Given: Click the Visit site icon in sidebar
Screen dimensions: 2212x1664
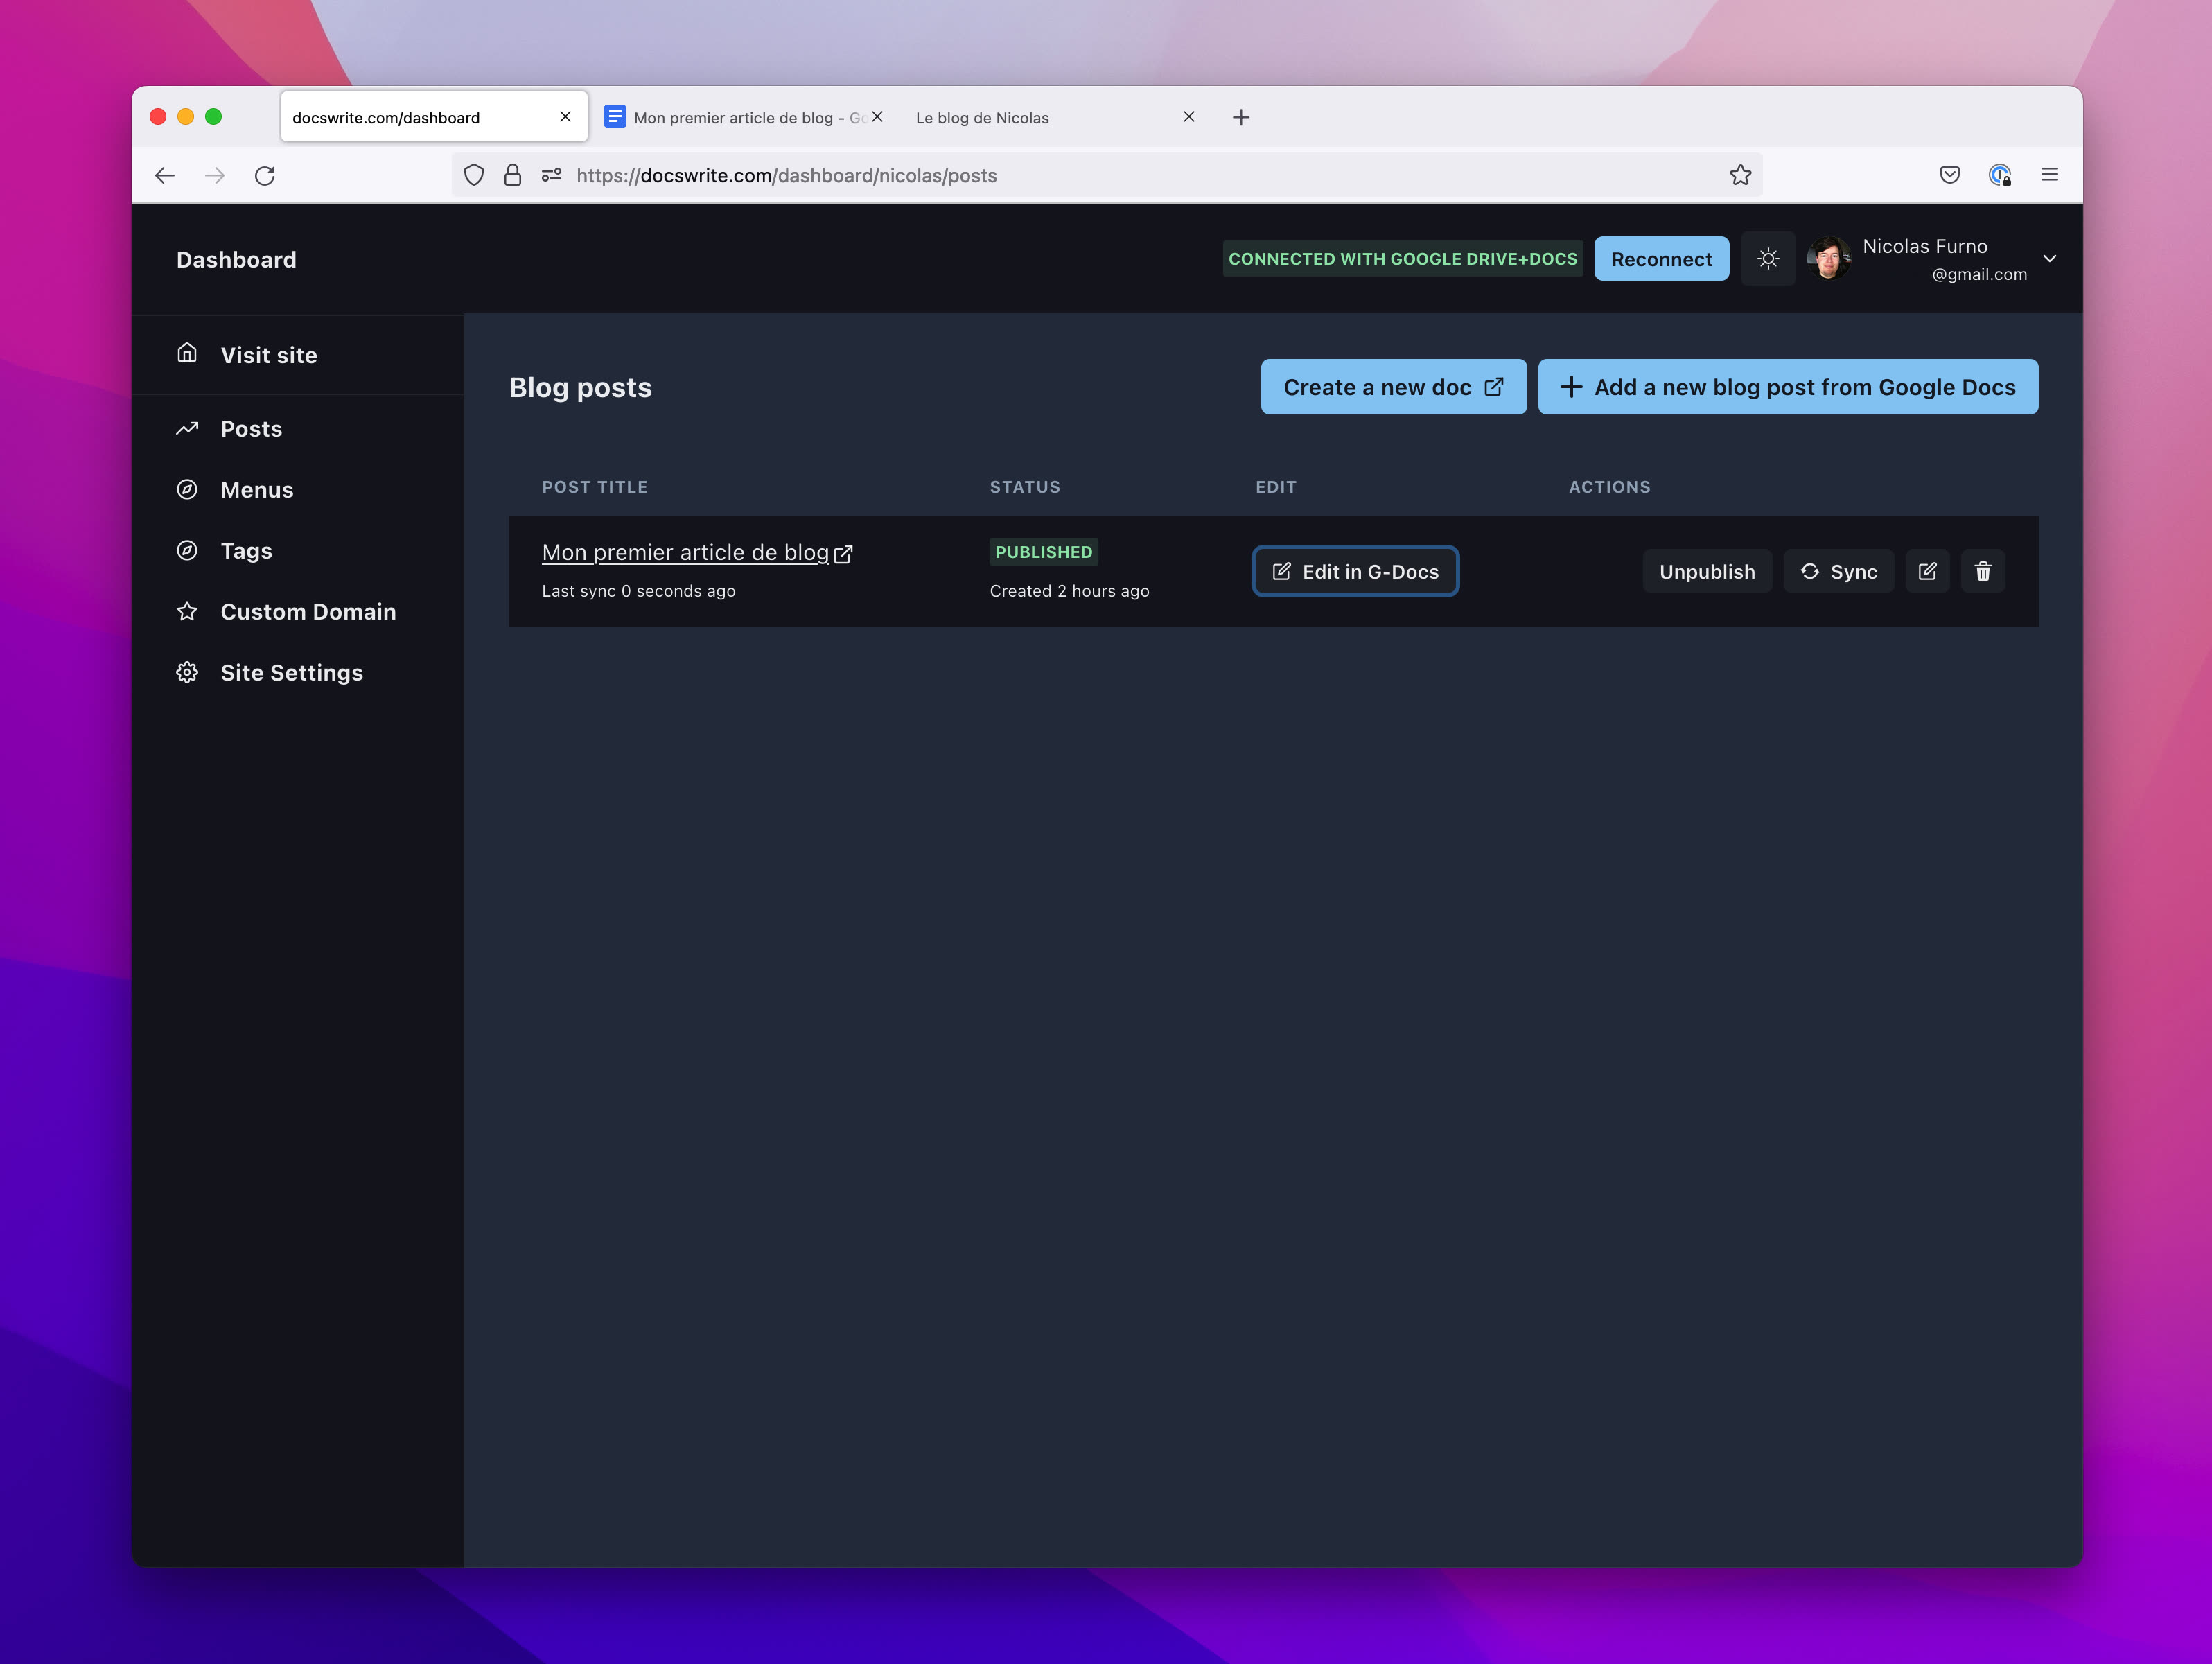Looking at the screenshot, I should [187, 353].
